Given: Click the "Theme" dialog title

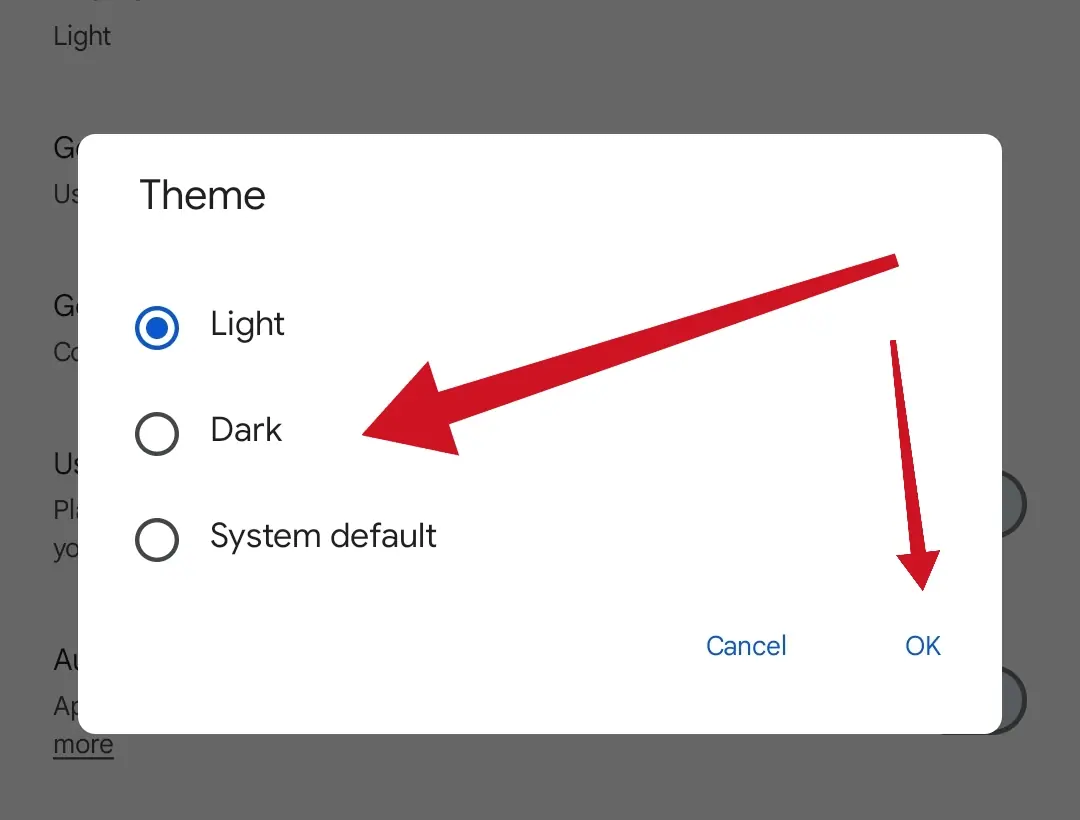Looking at the screenshot, I should point(203,195).
